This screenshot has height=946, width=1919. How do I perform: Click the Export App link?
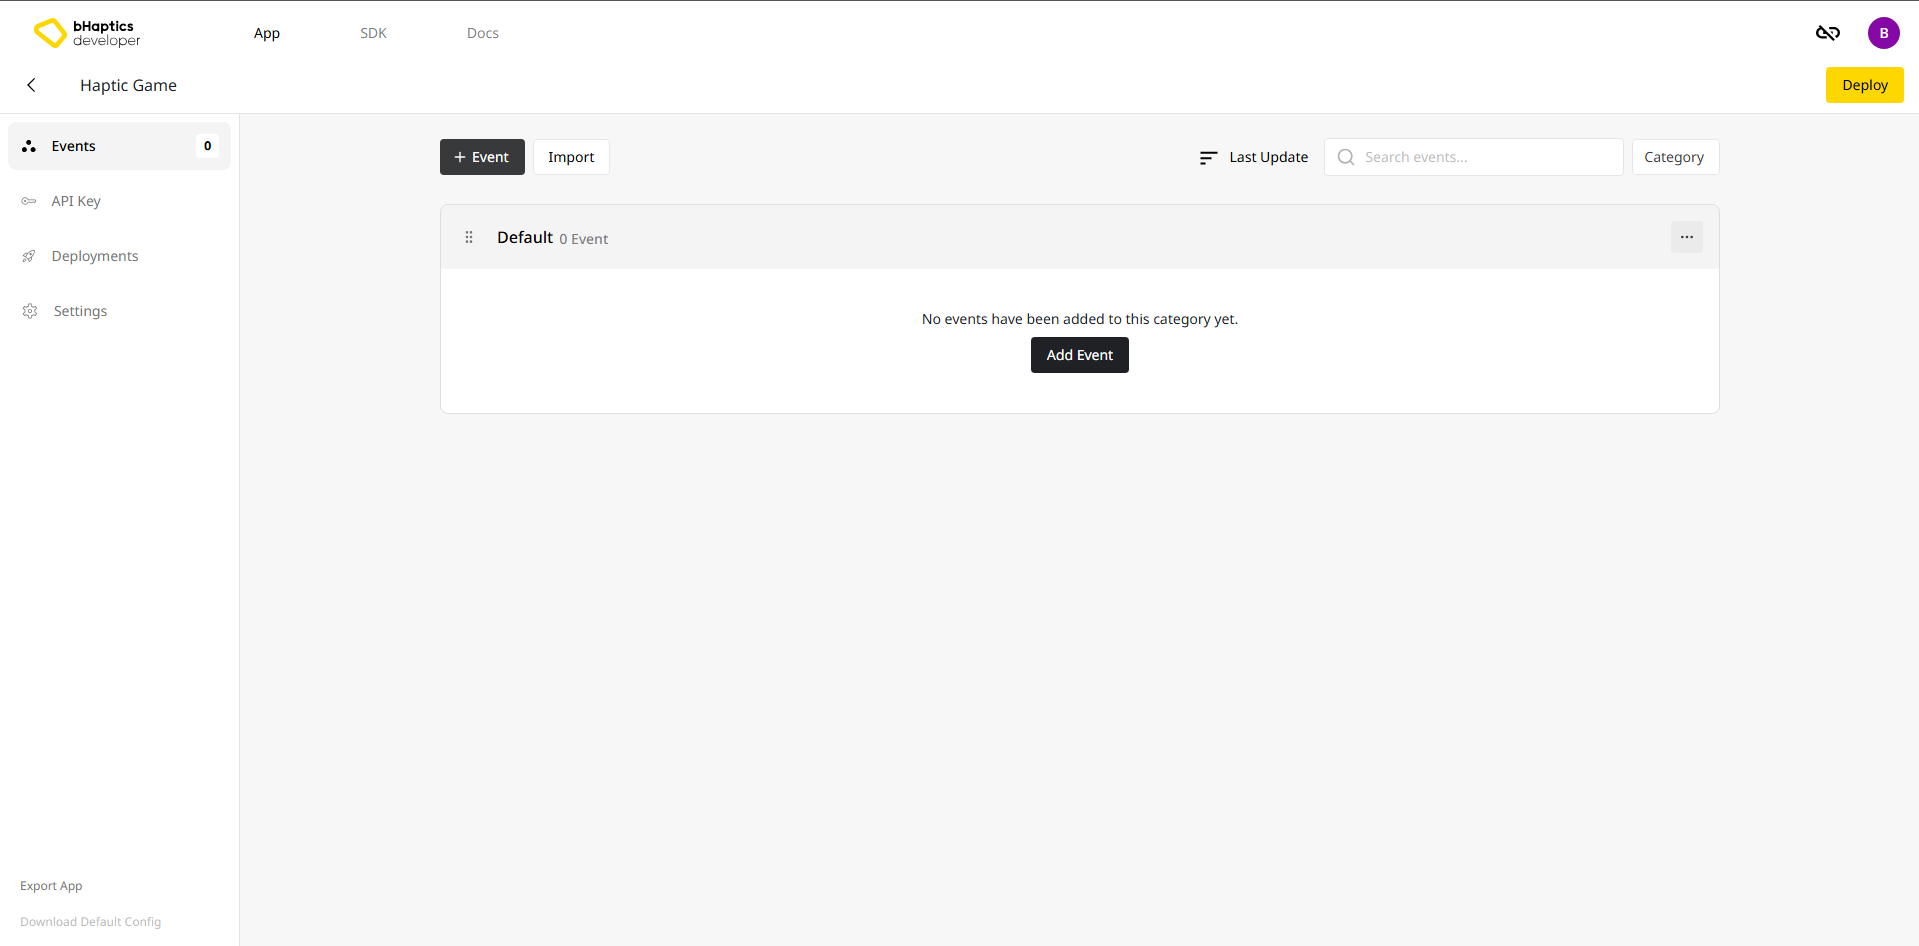tap(51, 886)
